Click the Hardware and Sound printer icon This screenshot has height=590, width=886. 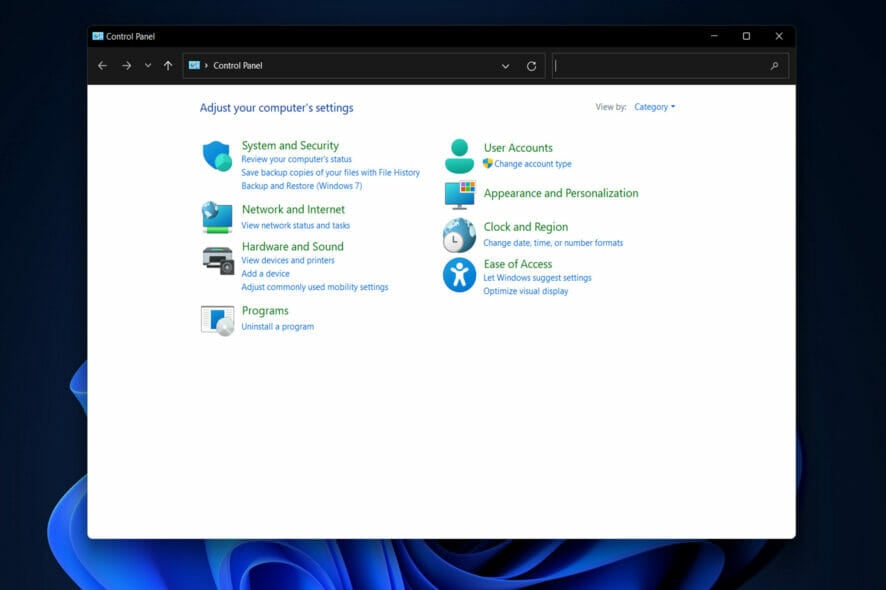click(x=217, y=260)
